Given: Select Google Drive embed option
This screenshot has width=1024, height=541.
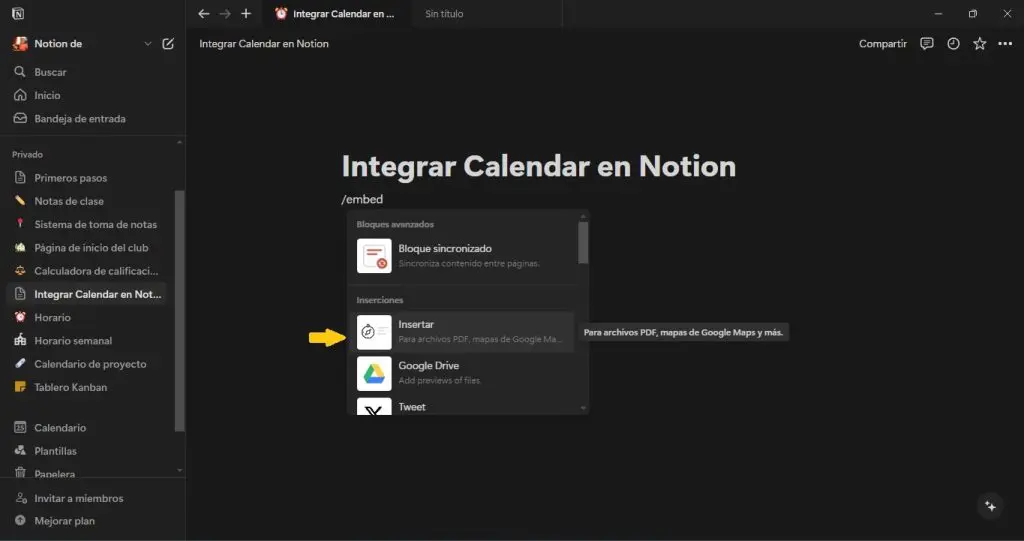Looking at the screenshot, I should point(461,373).
